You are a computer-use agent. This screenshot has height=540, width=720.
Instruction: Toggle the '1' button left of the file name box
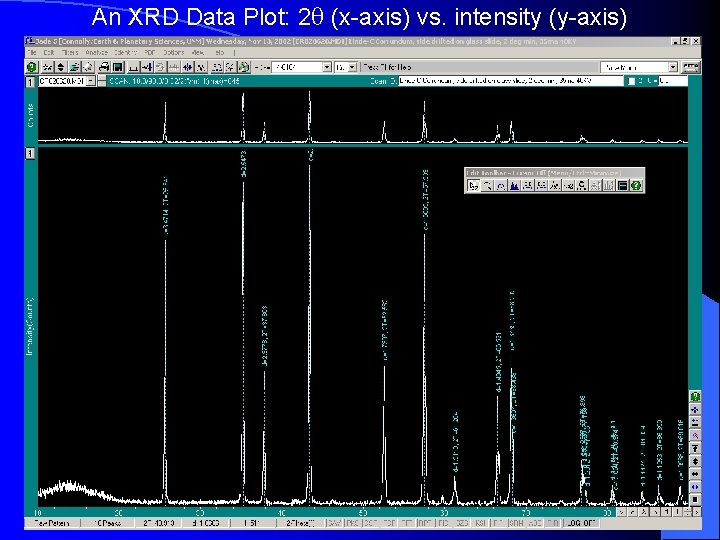[x=30, y=82]
